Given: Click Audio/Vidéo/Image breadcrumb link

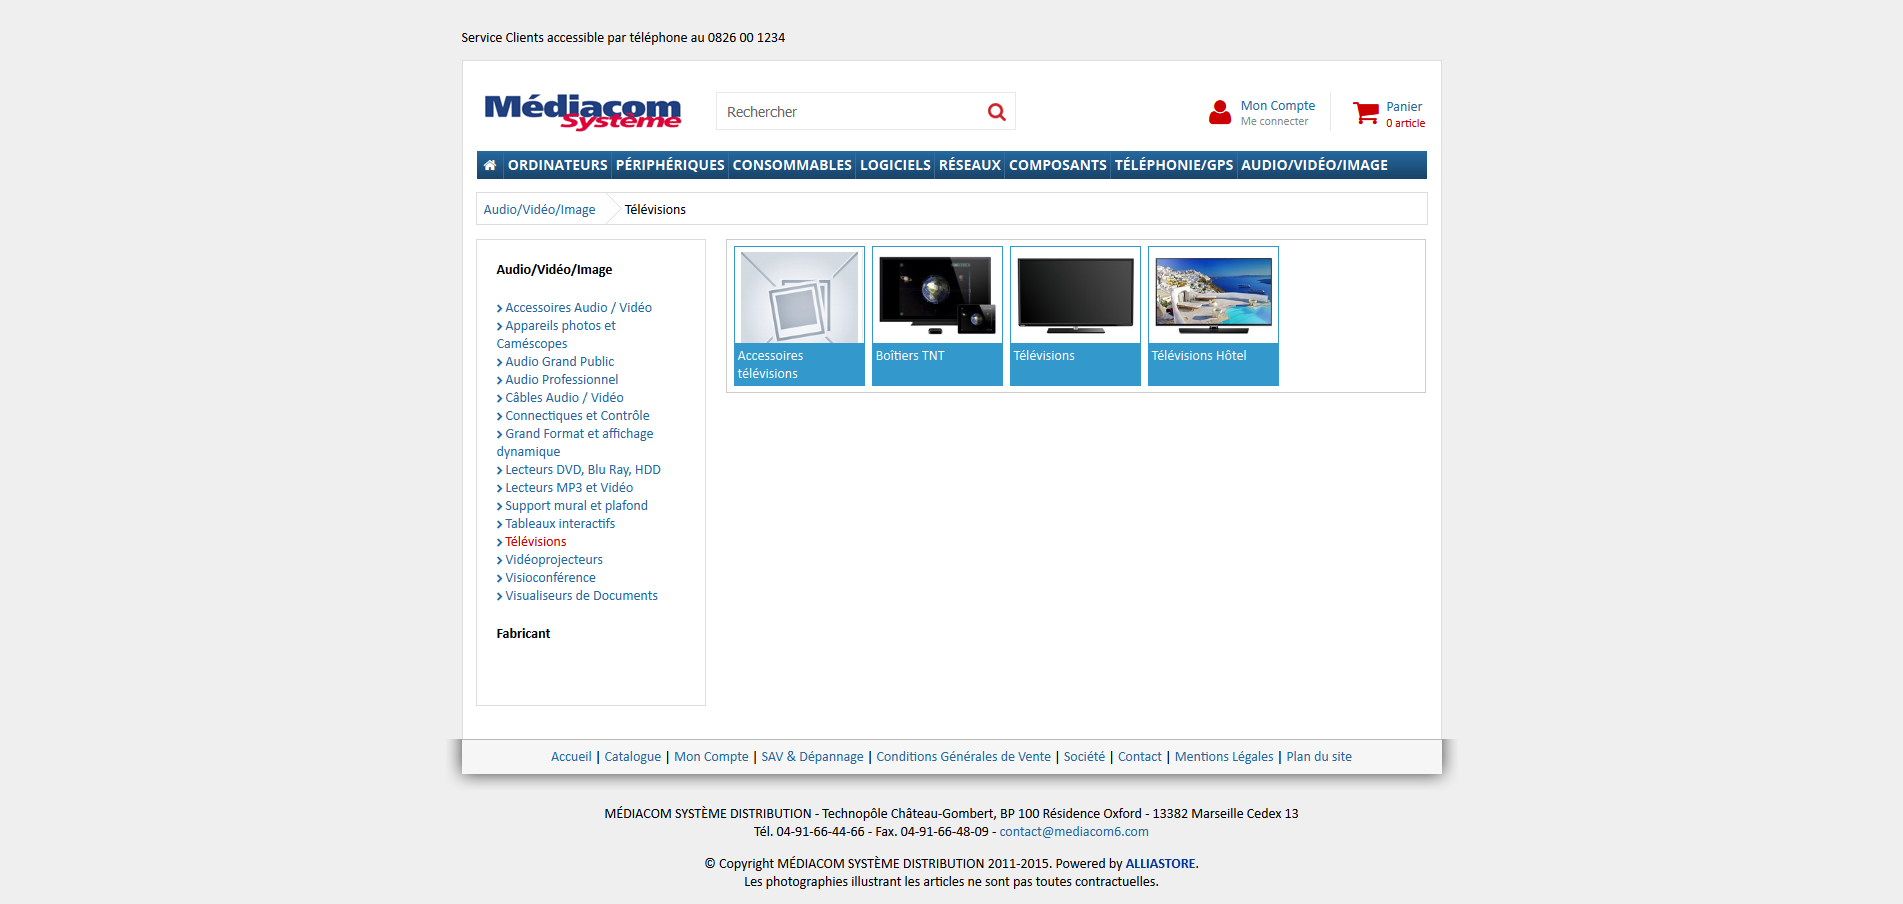Looking at the screenshot, I should [x=539, y=209].
